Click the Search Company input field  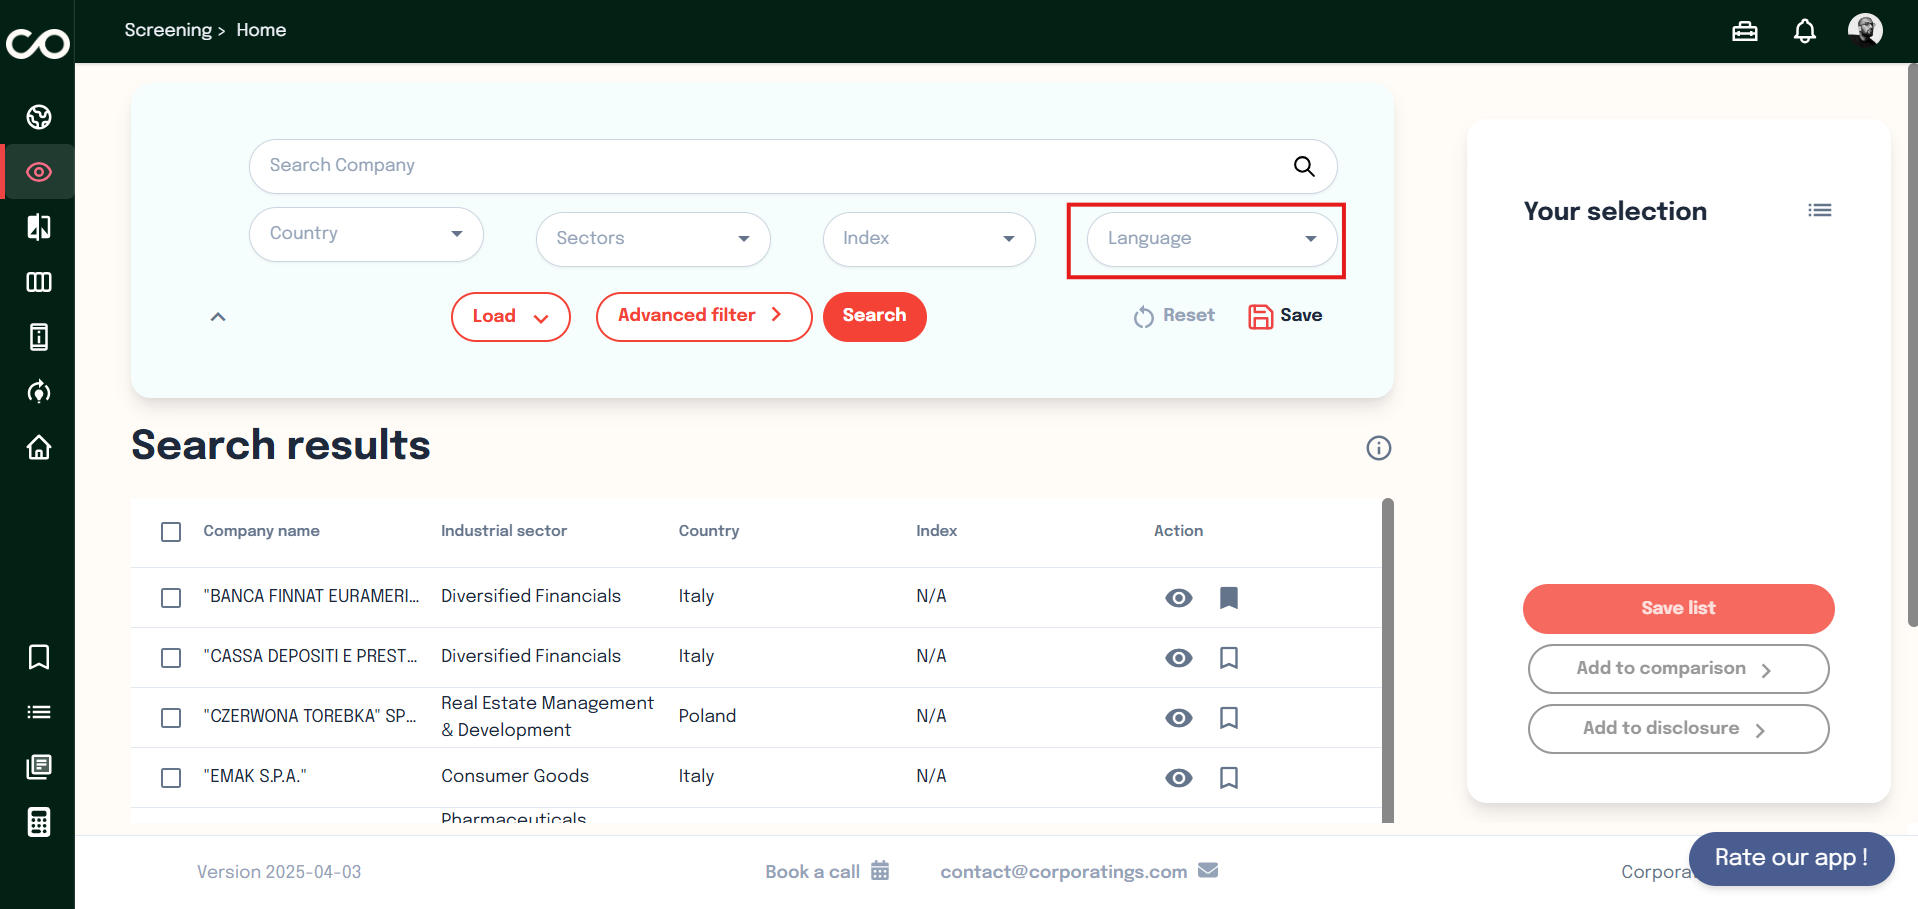[770, 166]
